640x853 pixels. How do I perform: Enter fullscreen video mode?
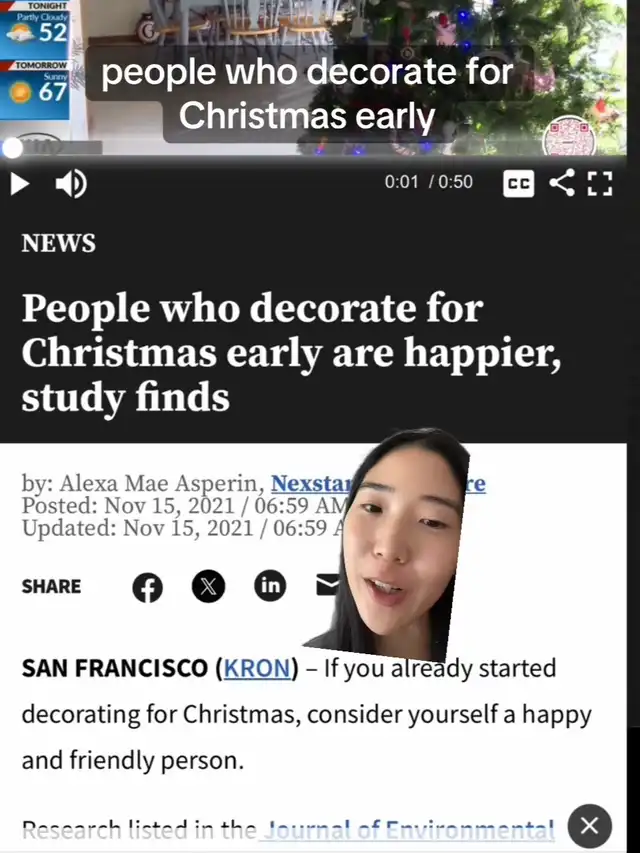click(600, 183)
